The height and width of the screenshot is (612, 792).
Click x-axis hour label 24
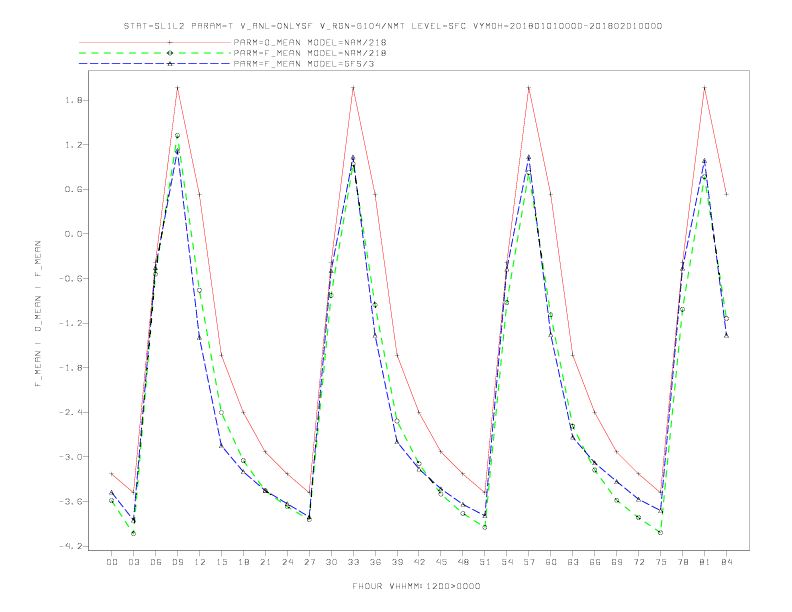(x=287, y=562)
